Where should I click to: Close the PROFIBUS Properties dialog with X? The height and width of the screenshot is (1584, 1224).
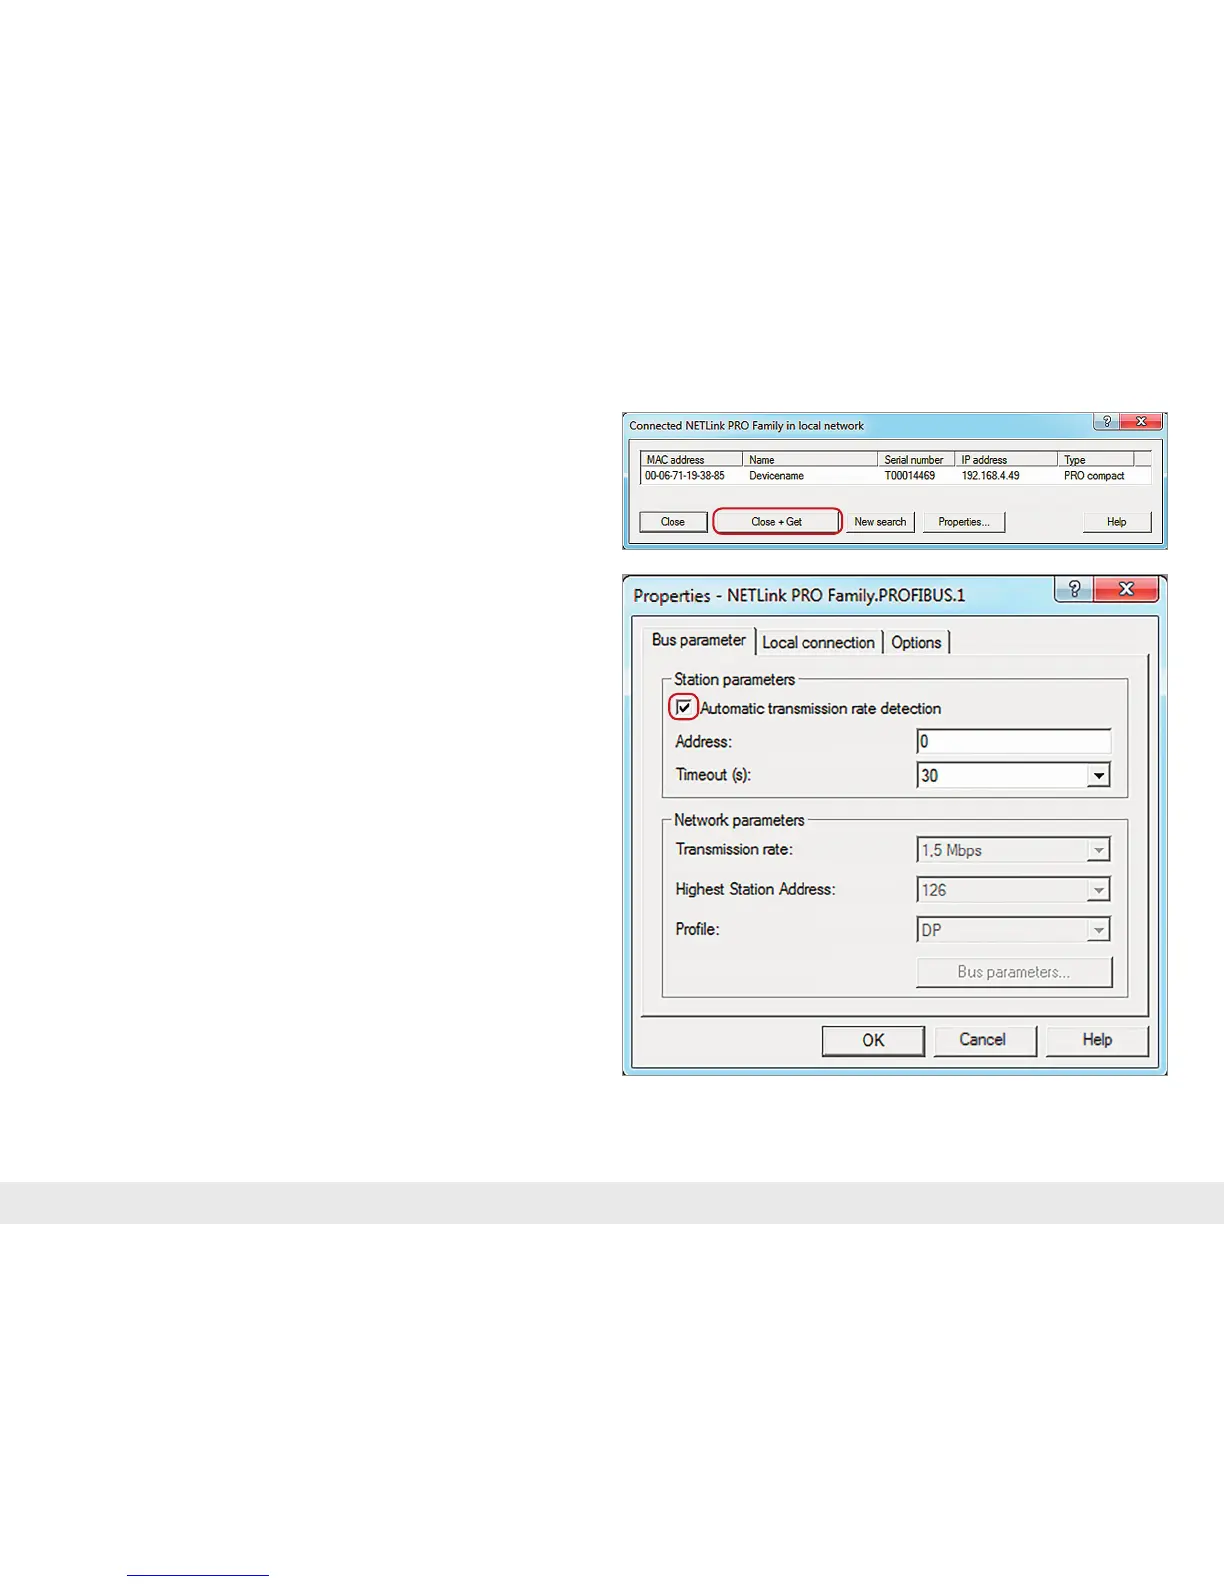[x=1126, y=589]
